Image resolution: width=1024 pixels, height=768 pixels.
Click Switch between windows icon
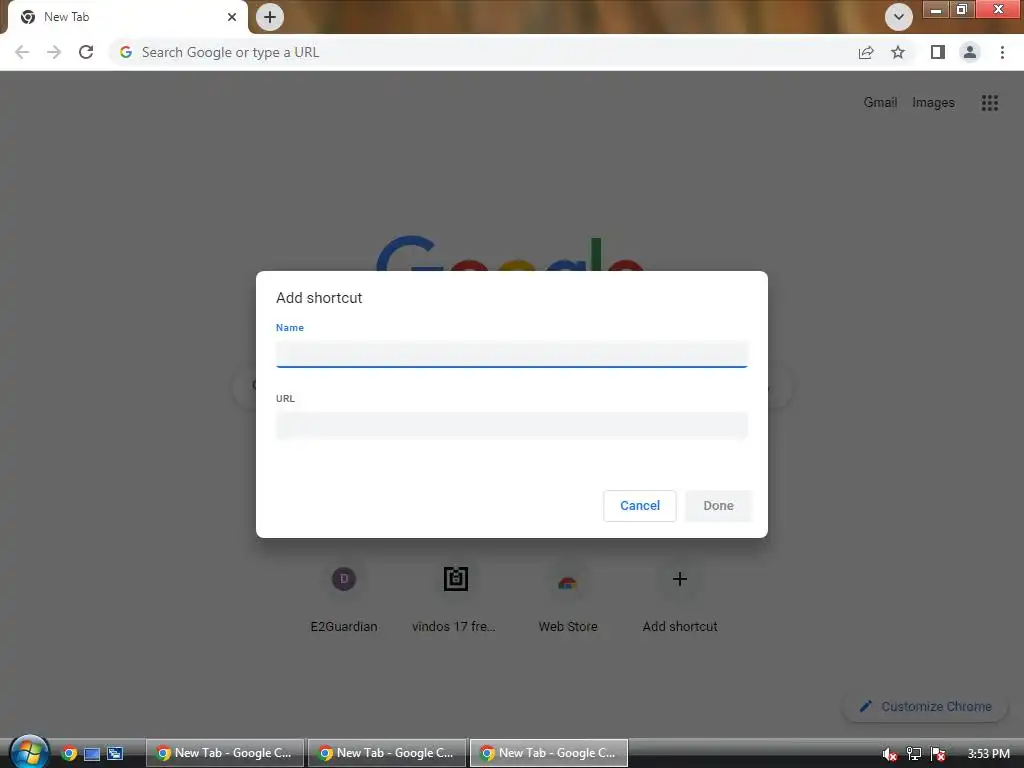click(x=115, y=753)
